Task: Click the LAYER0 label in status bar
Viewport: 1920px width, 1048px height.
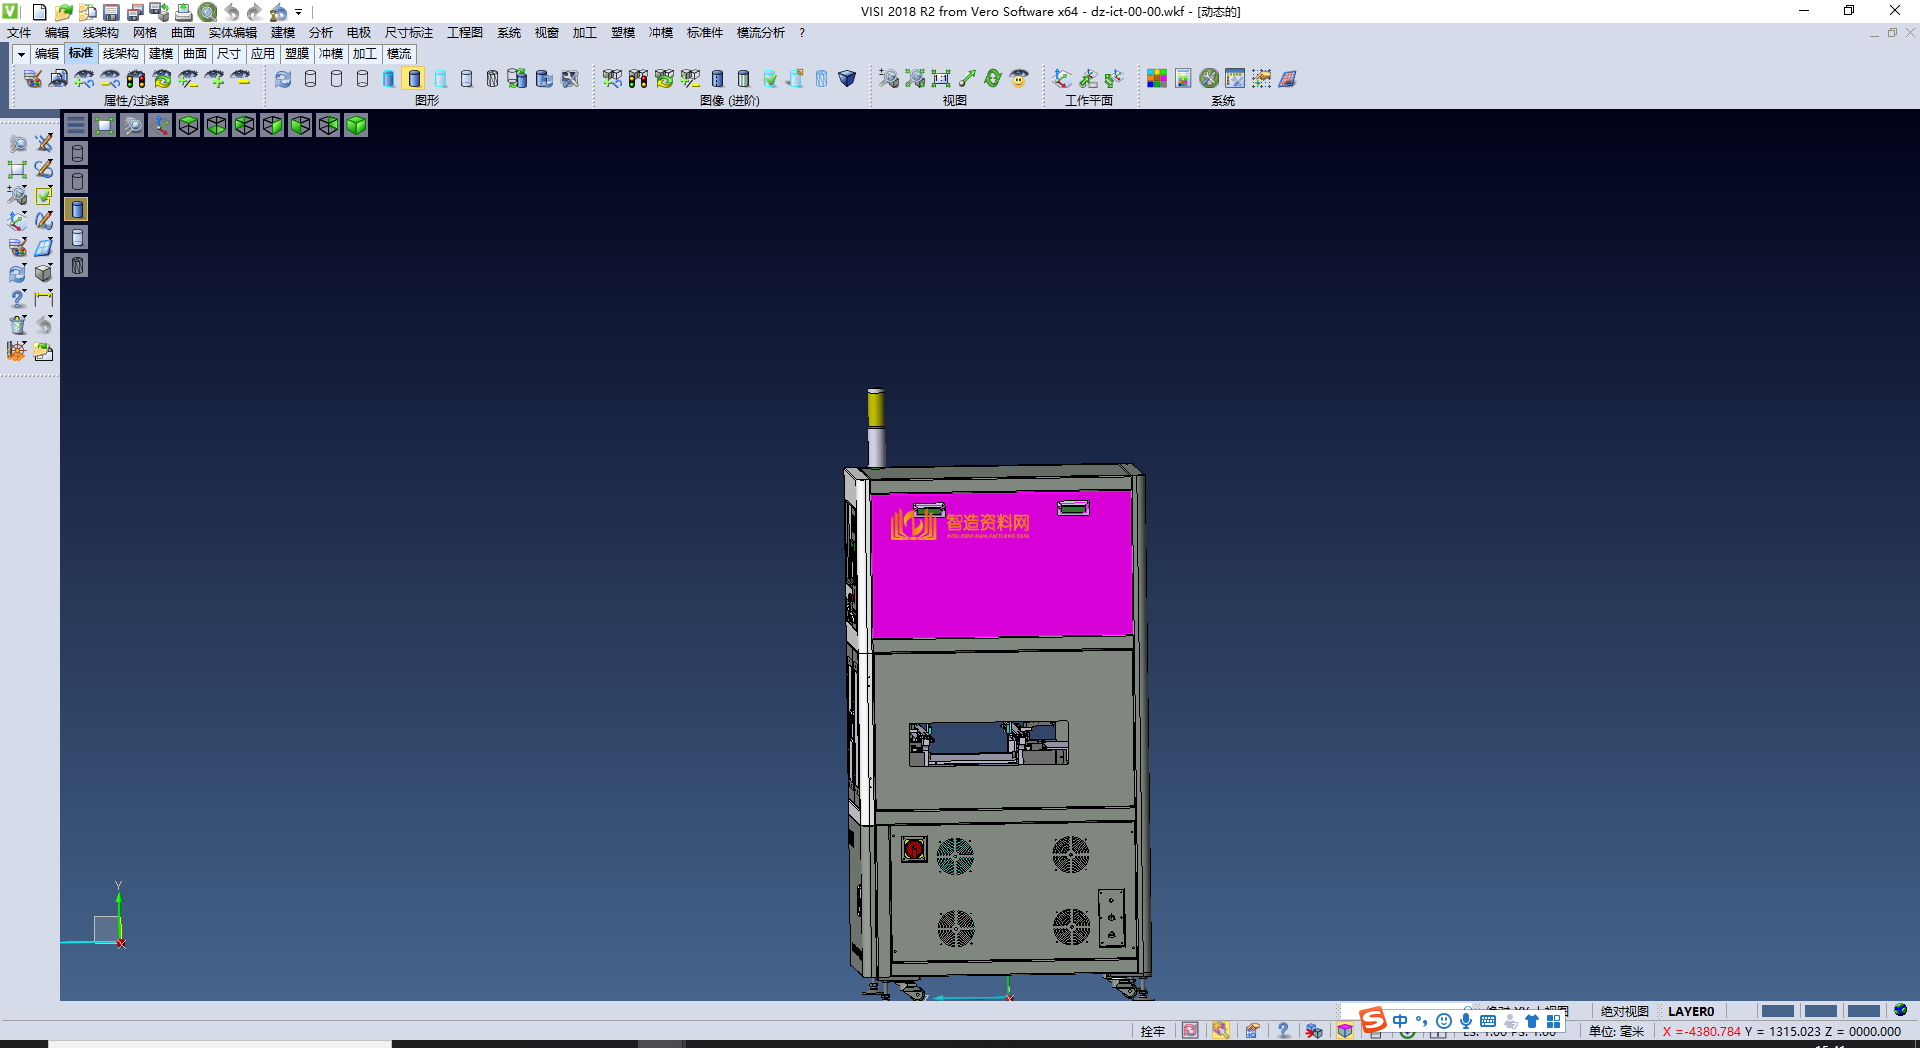Action: (x=1690, y=1011)
